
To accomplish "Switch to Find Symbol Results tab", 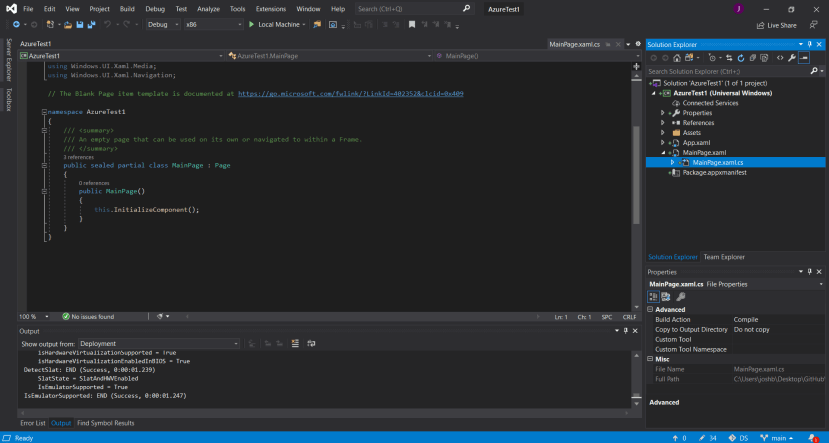I will (106, 423).
